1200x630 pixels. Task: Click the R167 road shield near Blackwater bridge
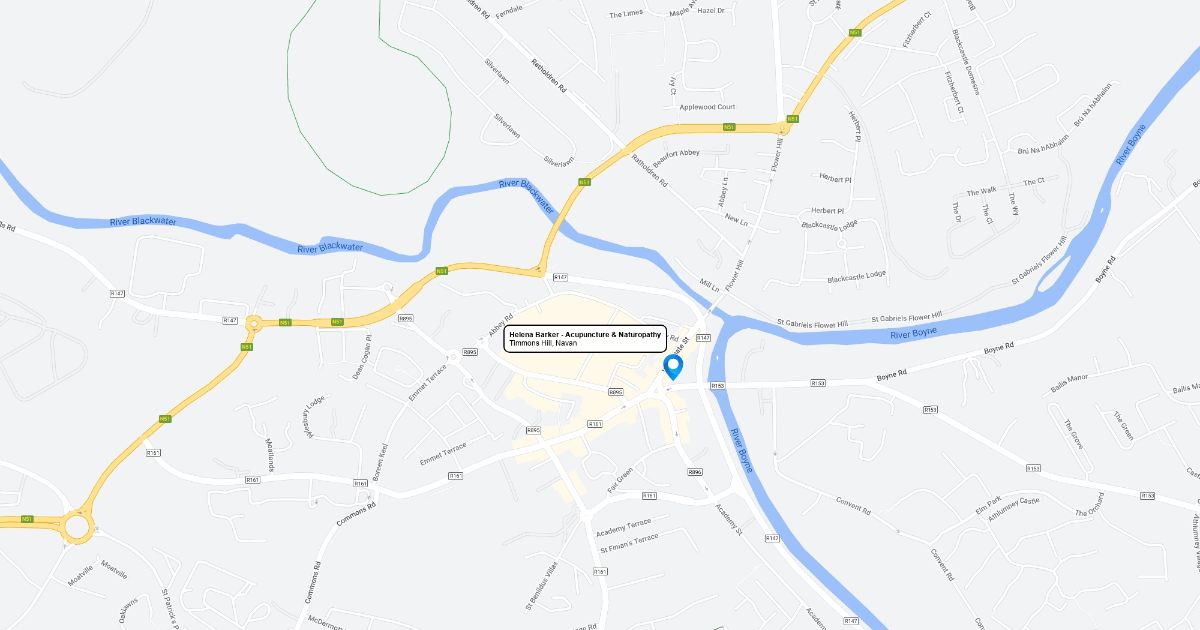pos(560,277)
